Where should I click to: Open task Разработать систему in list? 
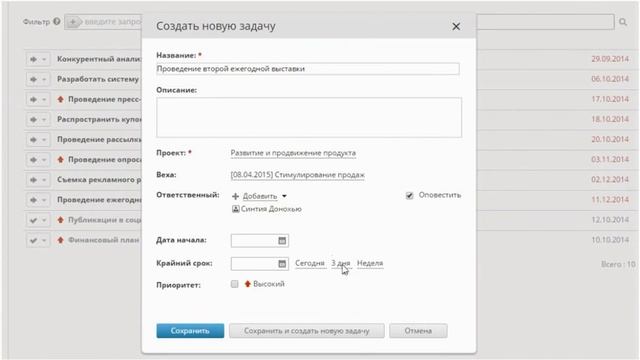tap(98, 79)
